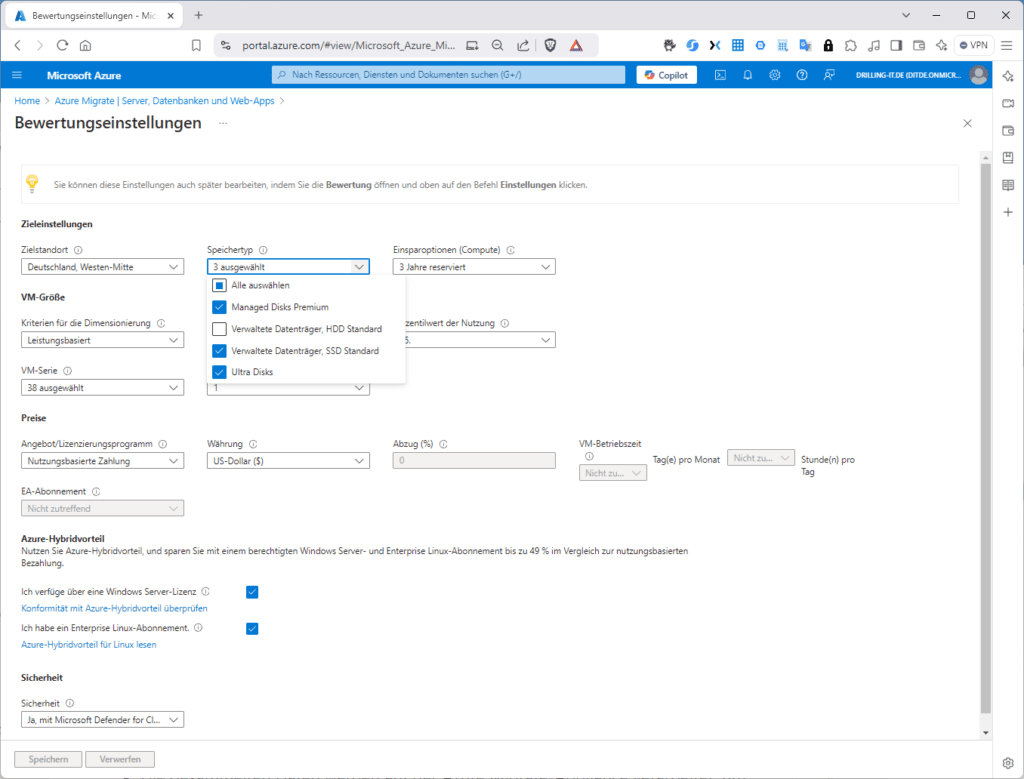Screen dimensions: 1024x779
Task: Open the sidebar reading list icon
Action: coord(1008,185)
